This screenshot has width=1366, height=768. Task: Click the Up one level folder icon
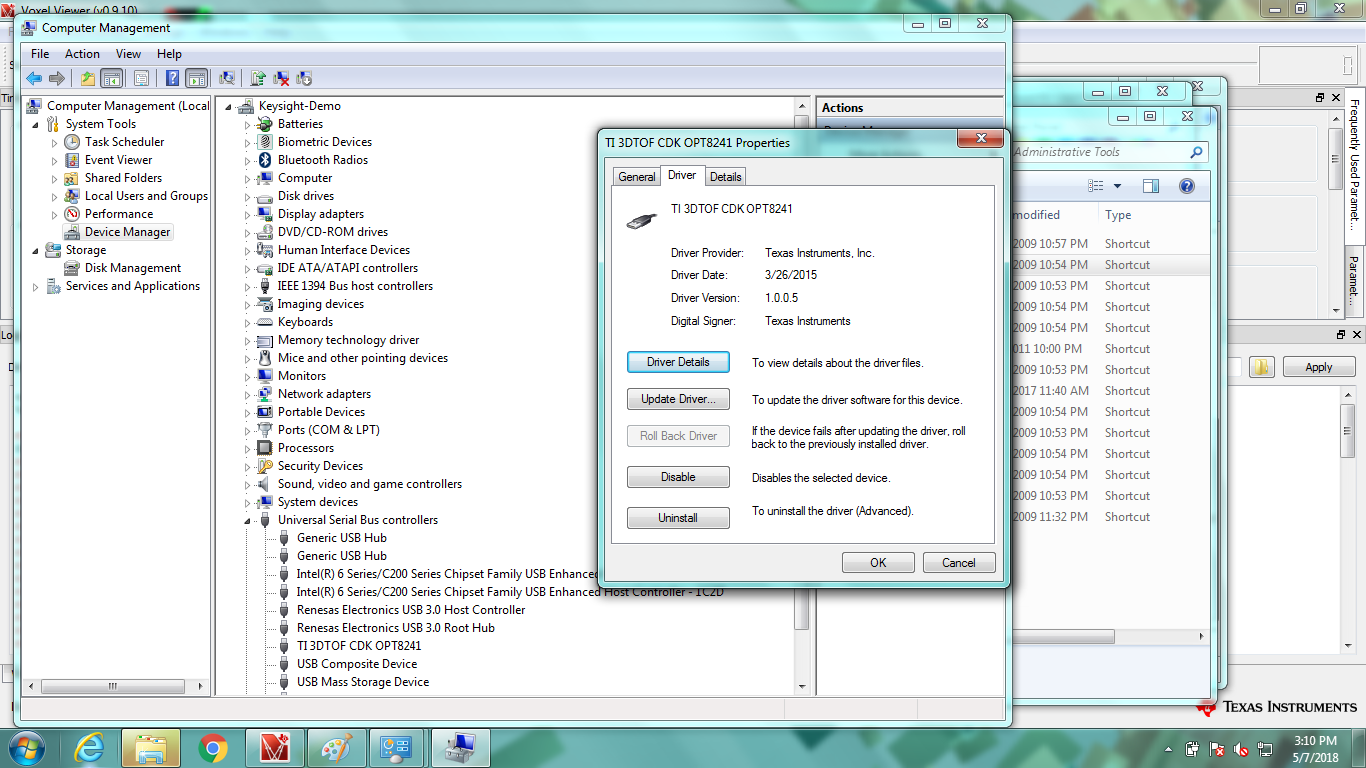pyautogui.click(x=88, y=78)
